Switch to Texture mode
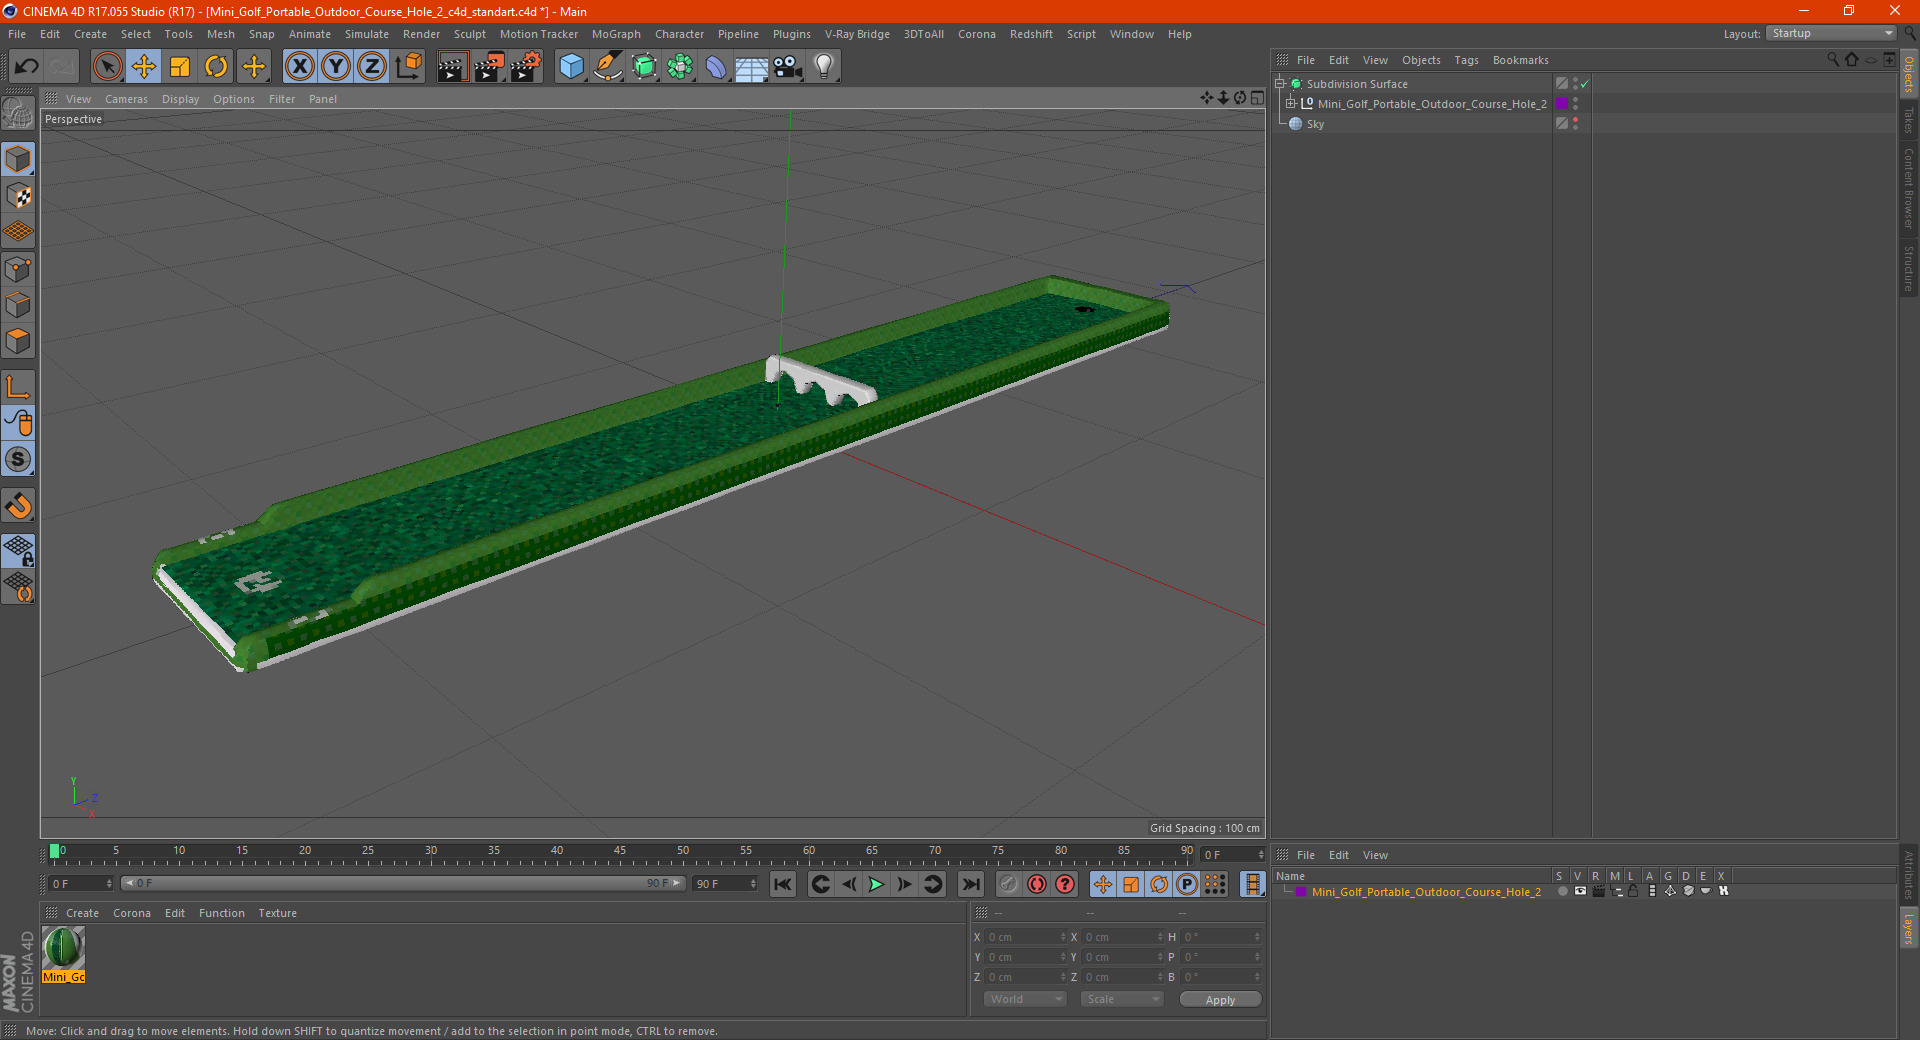1920x1040 pixels. pos(18,196)
